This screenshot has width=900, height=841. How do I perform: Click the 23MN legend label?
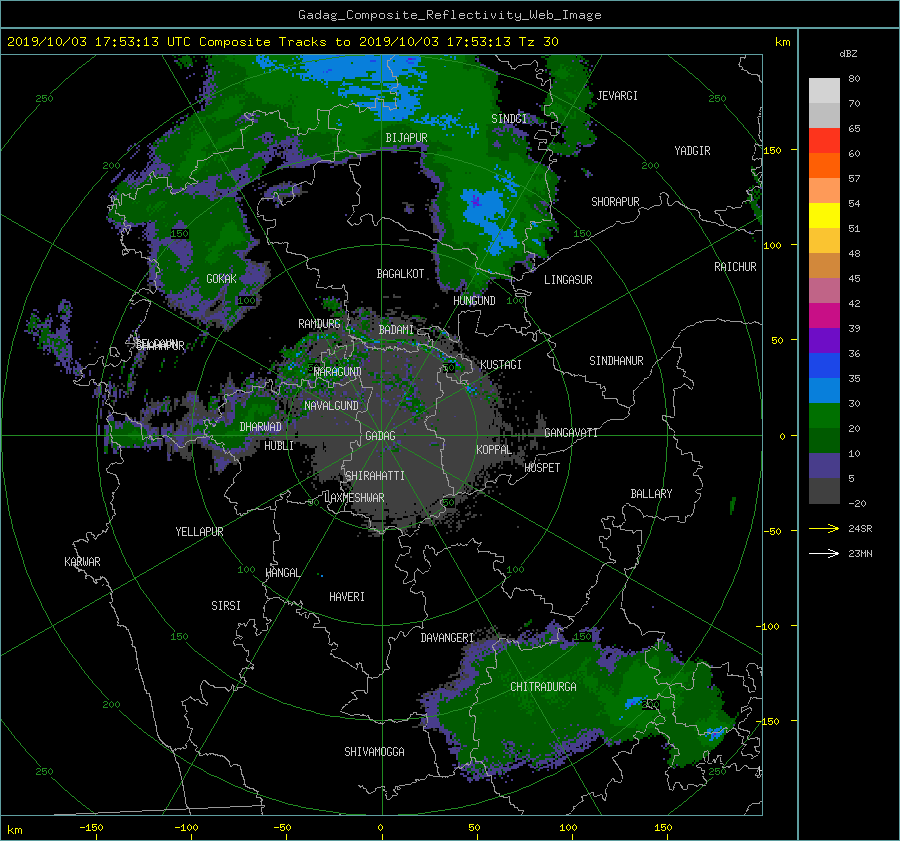click(x=860, y=554)
